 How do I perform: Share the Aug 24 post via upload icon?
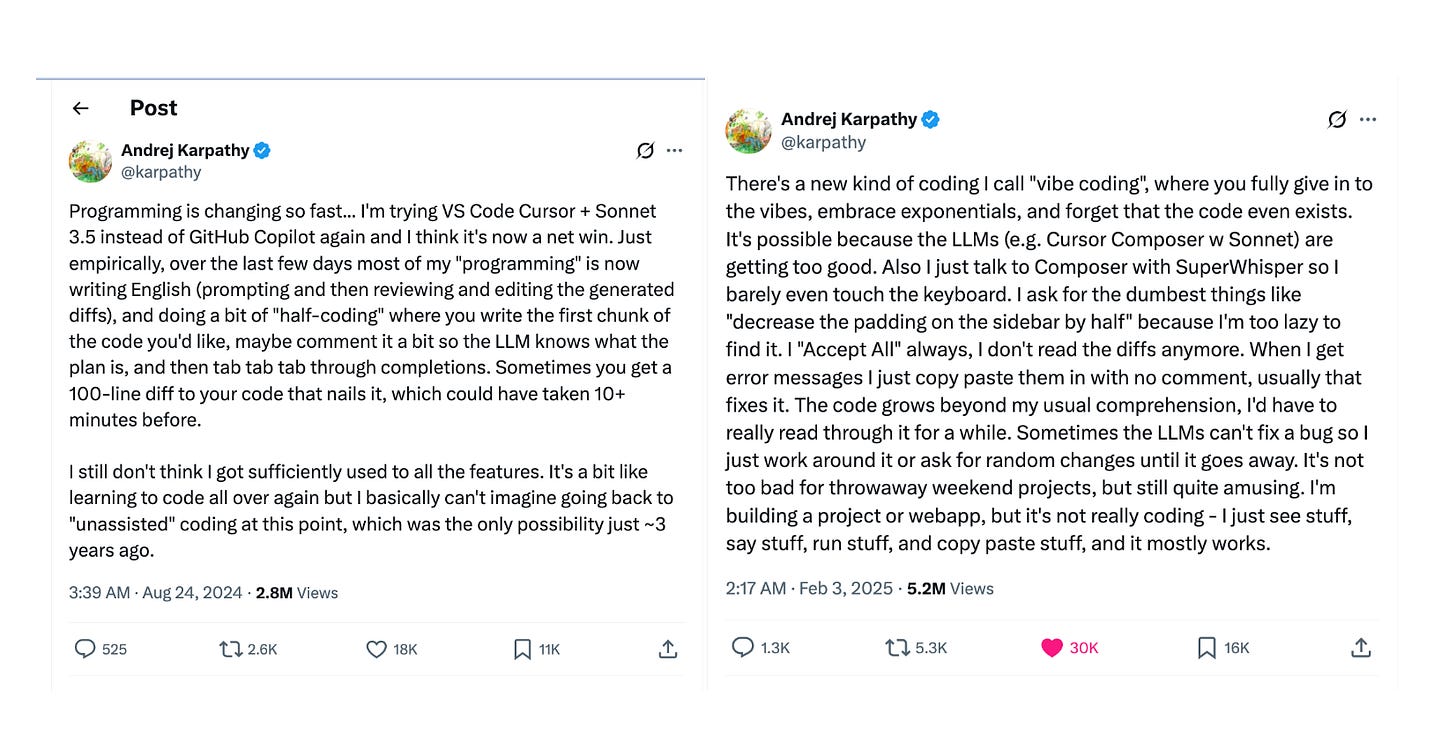click(x=668, y=649)
